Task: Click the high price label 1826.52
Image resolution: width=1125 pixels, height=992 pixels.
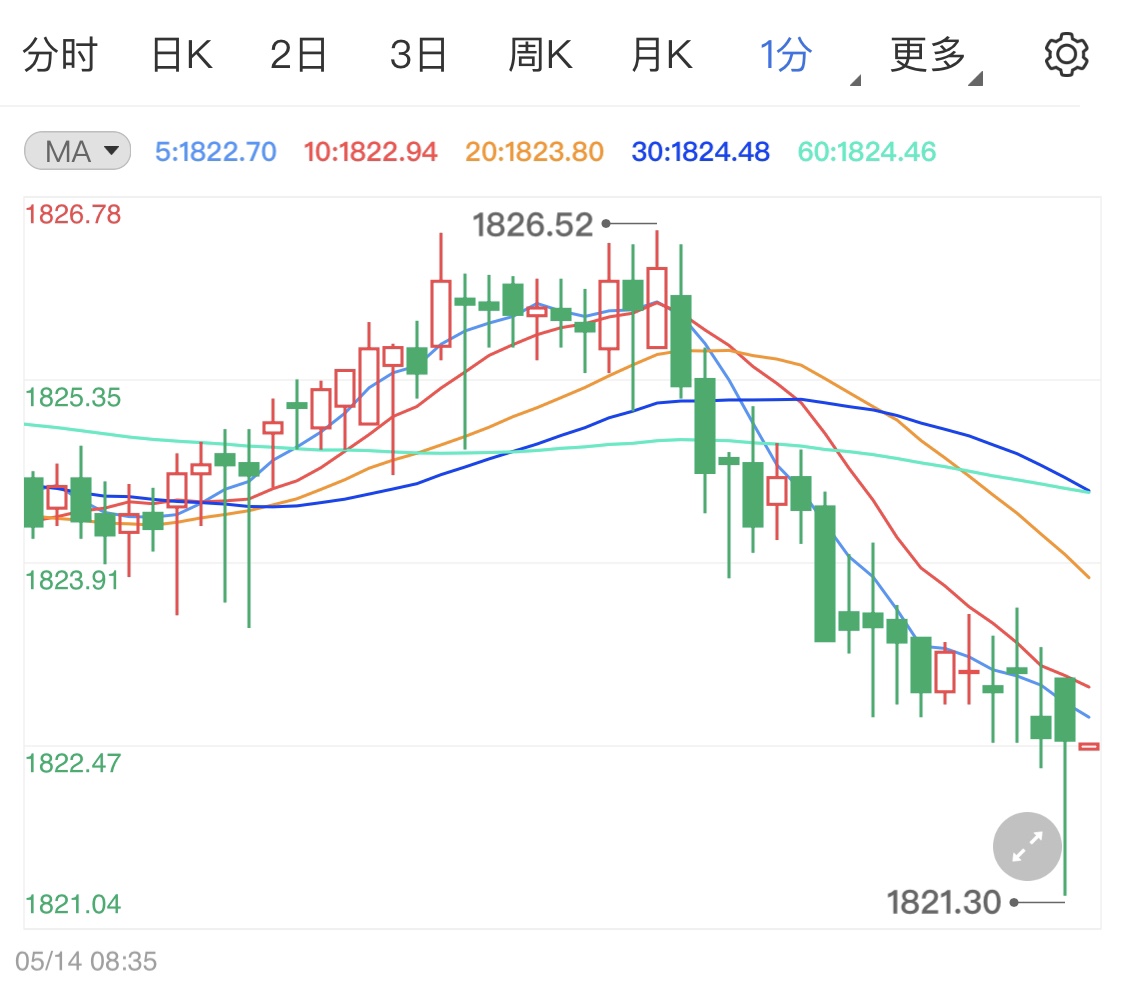Action: tap(533, 225)
